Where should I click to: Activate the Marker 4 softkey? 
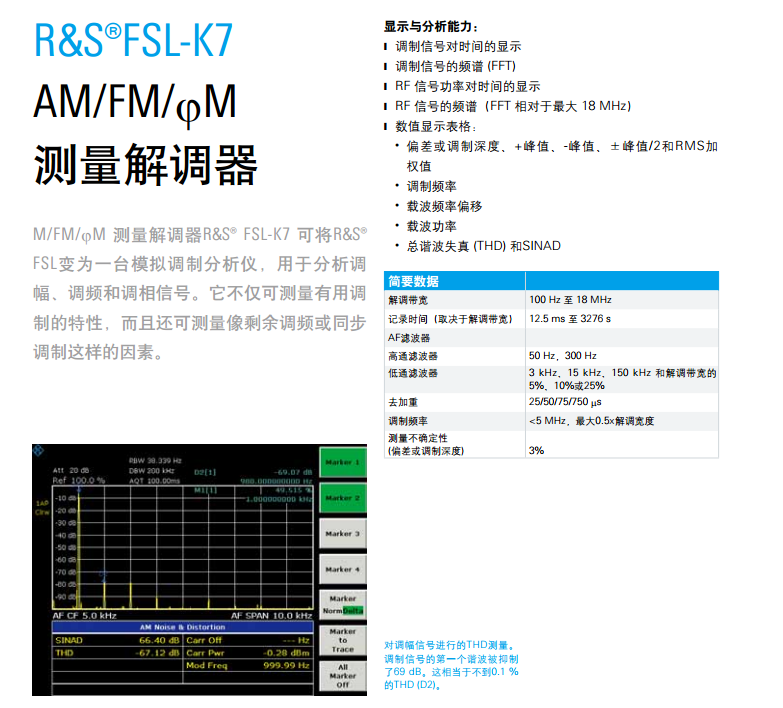click(x=343, y=569)
